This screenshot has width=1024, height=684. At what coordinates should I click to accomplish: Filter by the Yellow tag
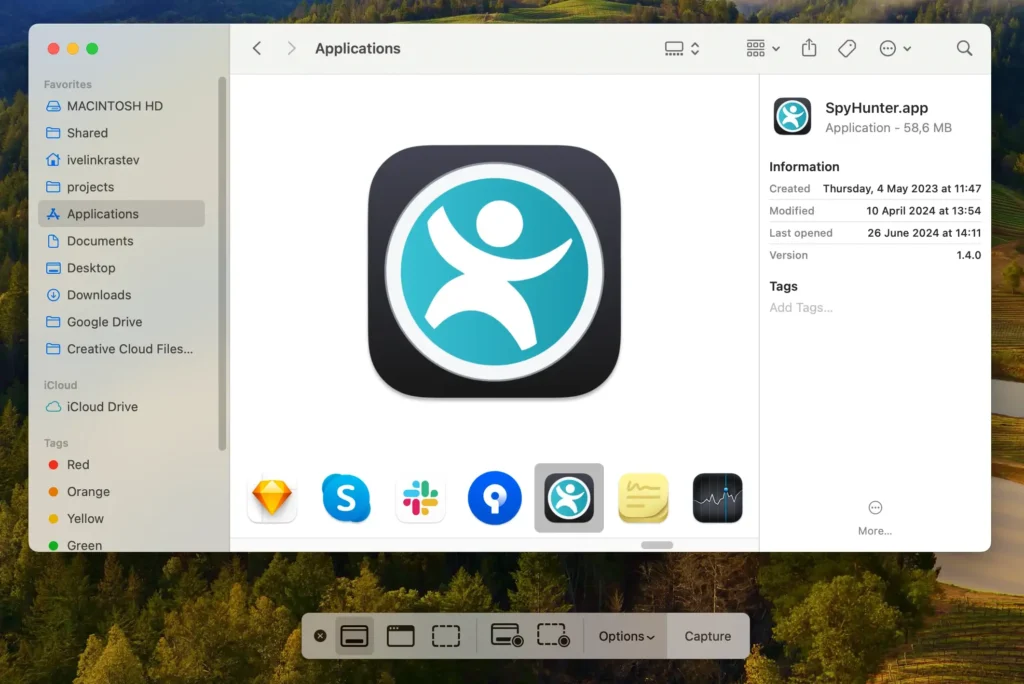point(121,518)
